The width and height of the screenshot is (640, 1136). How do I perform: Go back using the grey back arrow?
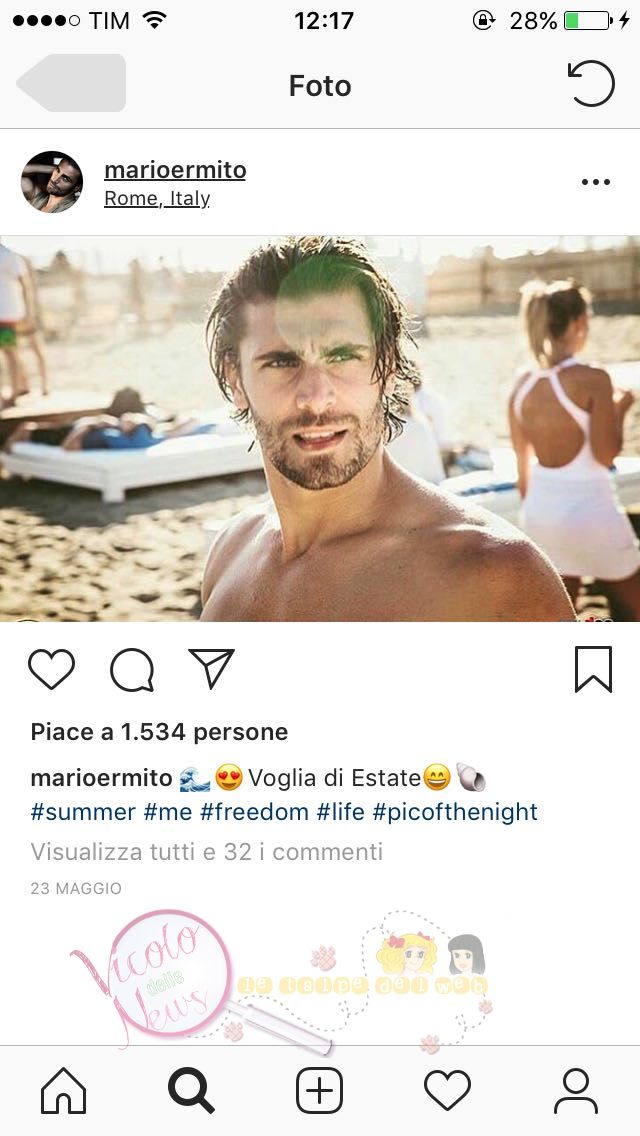(71, 83)
